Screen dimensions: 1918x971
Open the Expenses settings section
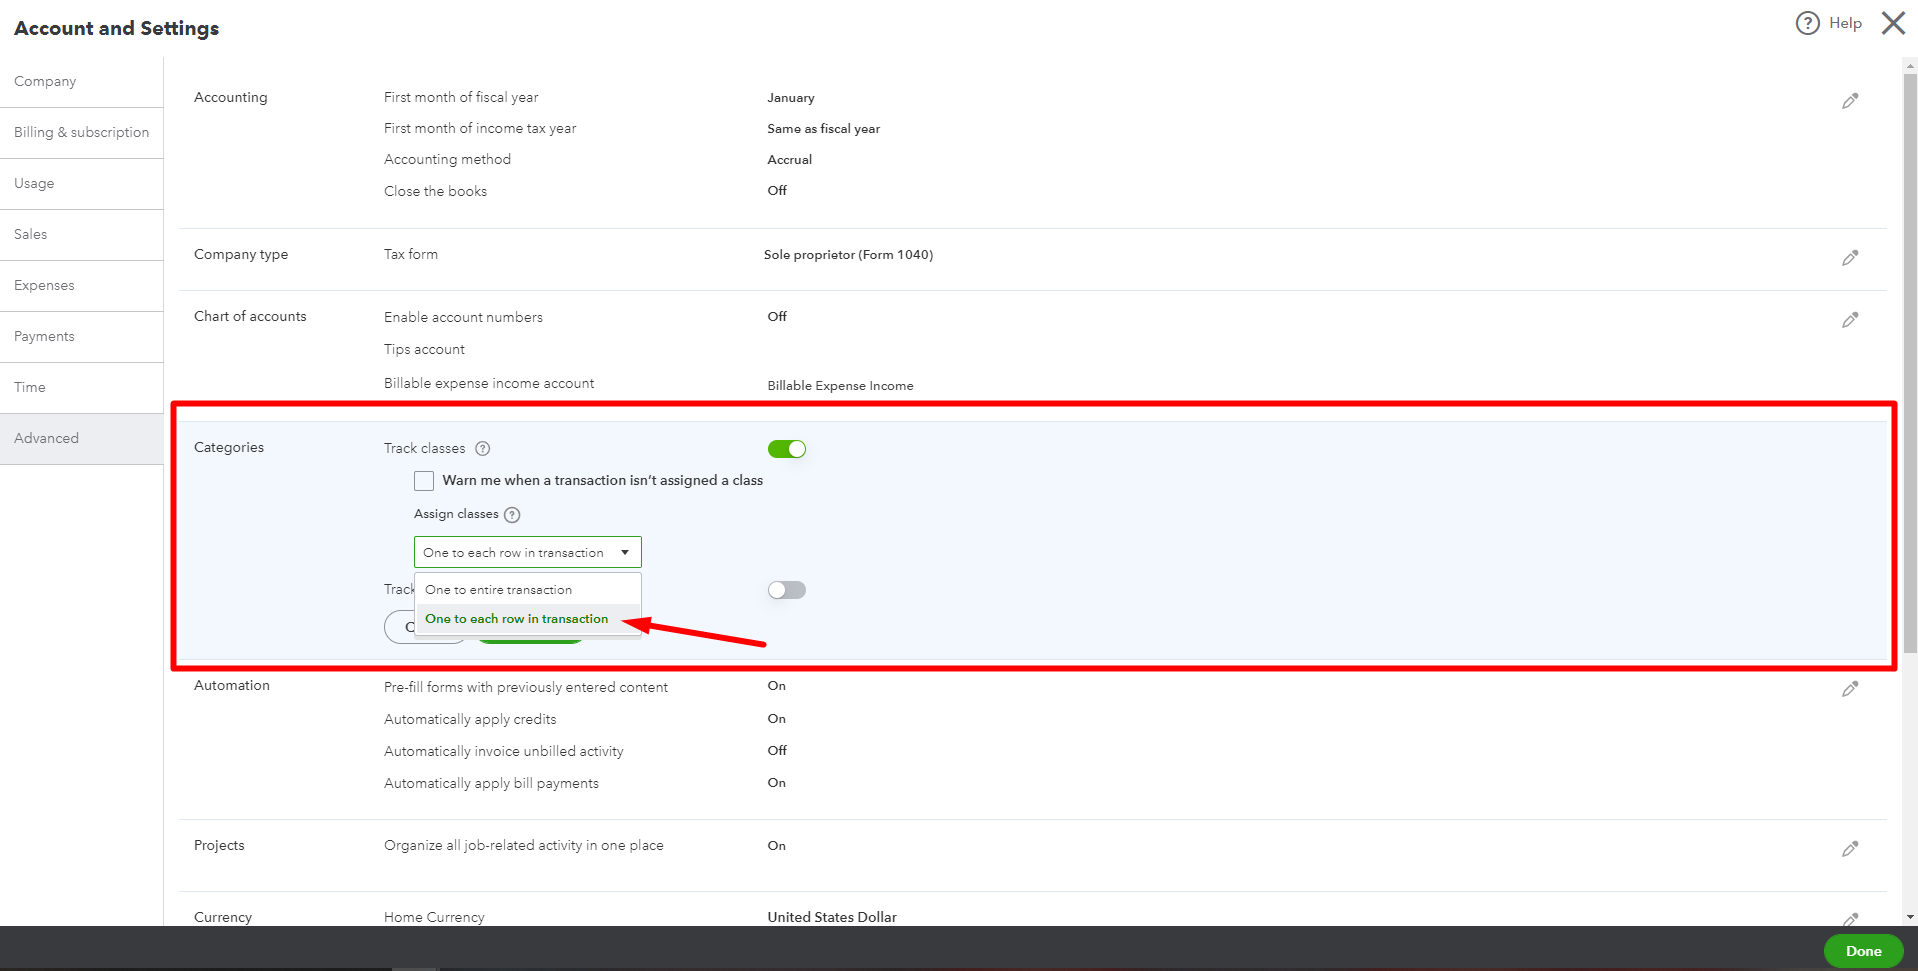[44, 285]
